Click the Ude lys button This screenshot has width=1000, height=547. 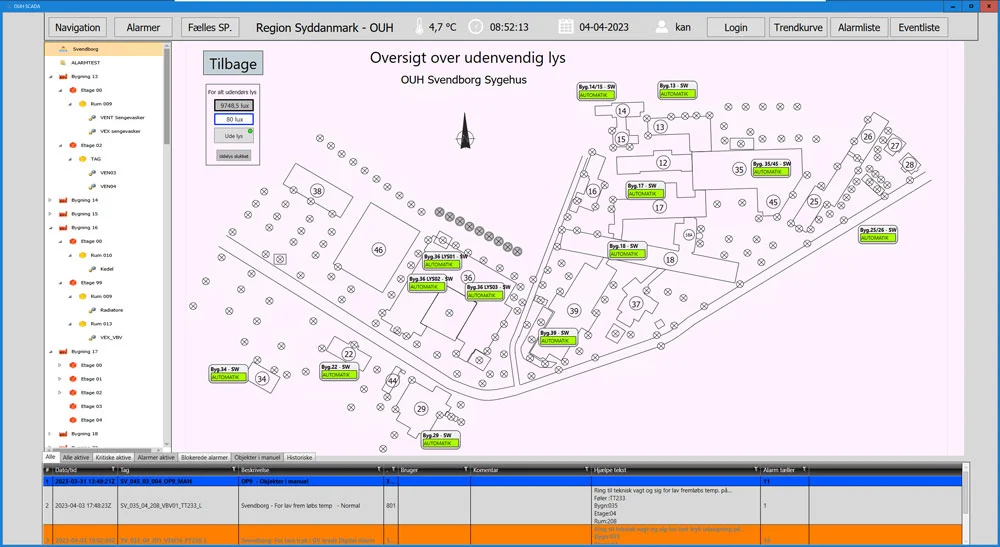233,136
